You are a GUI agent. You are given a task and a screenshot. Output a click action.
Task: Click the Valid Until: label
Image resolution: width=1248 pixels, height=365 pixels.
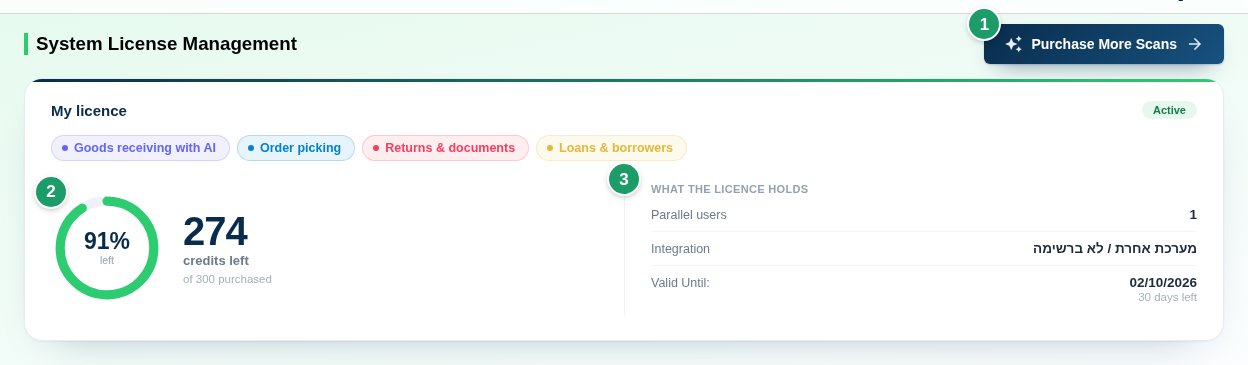point(680,283)
